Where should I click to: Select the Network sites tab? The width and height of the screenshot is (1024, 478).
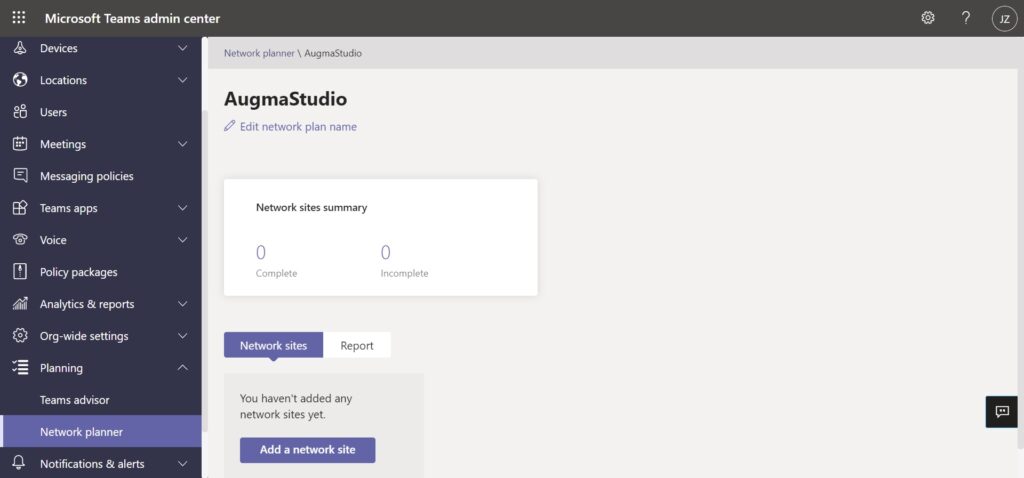(x=273, y=345)
